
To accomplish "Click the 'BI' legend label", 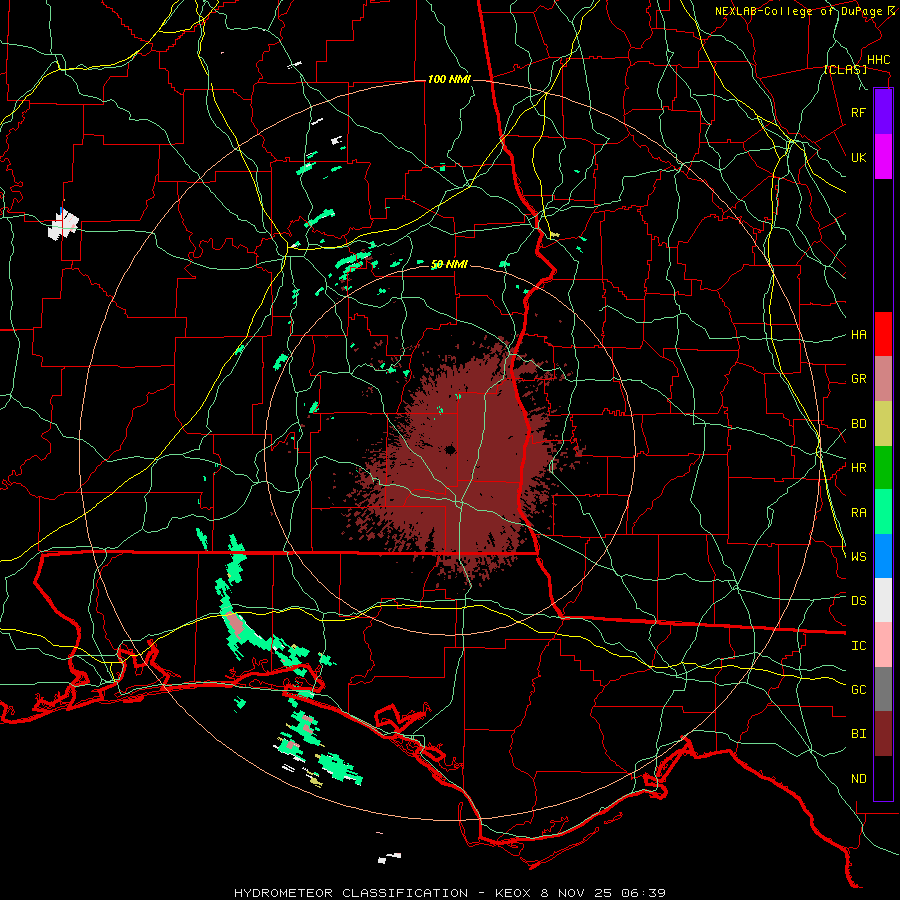I will click(x=859, y=734).
